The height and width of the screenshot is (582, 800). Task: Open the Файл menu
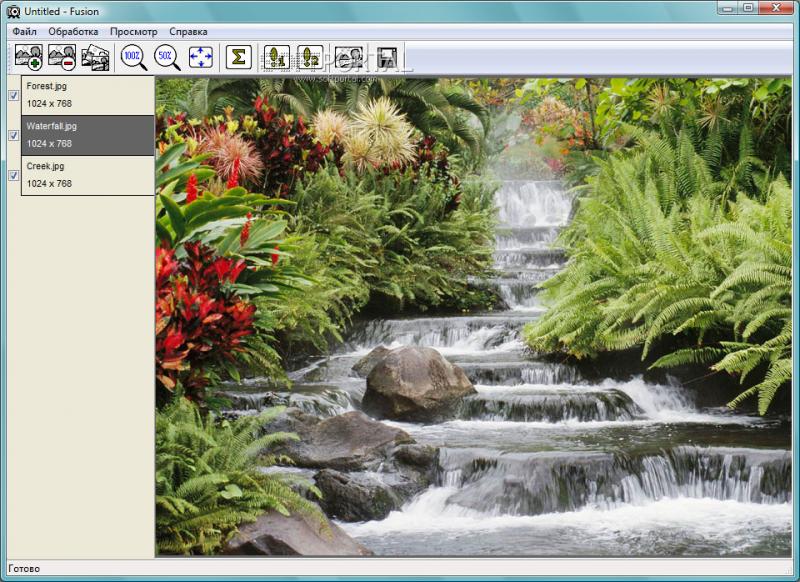pyautogui.click(x=24, y=32)
